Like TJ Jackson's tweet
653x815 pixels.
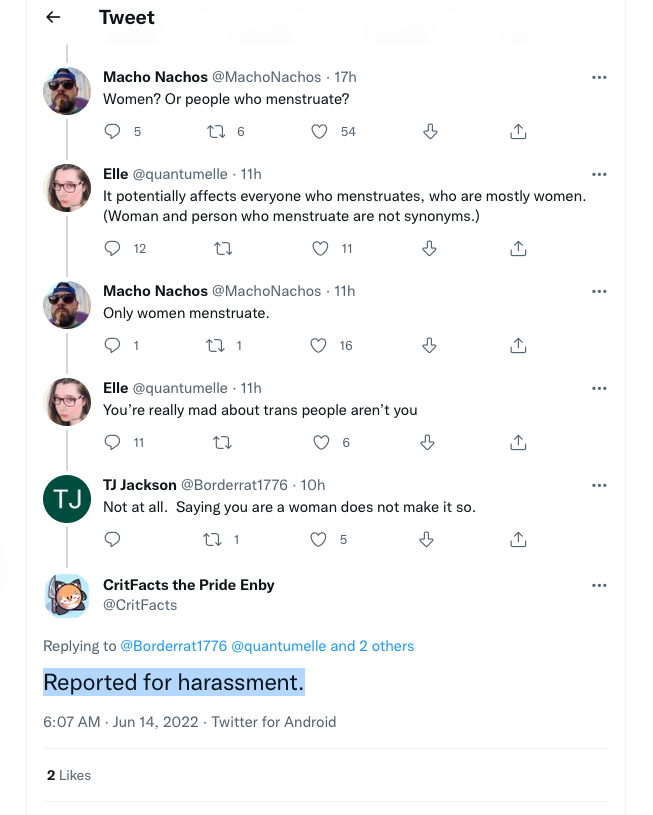[x=319, y=539]
